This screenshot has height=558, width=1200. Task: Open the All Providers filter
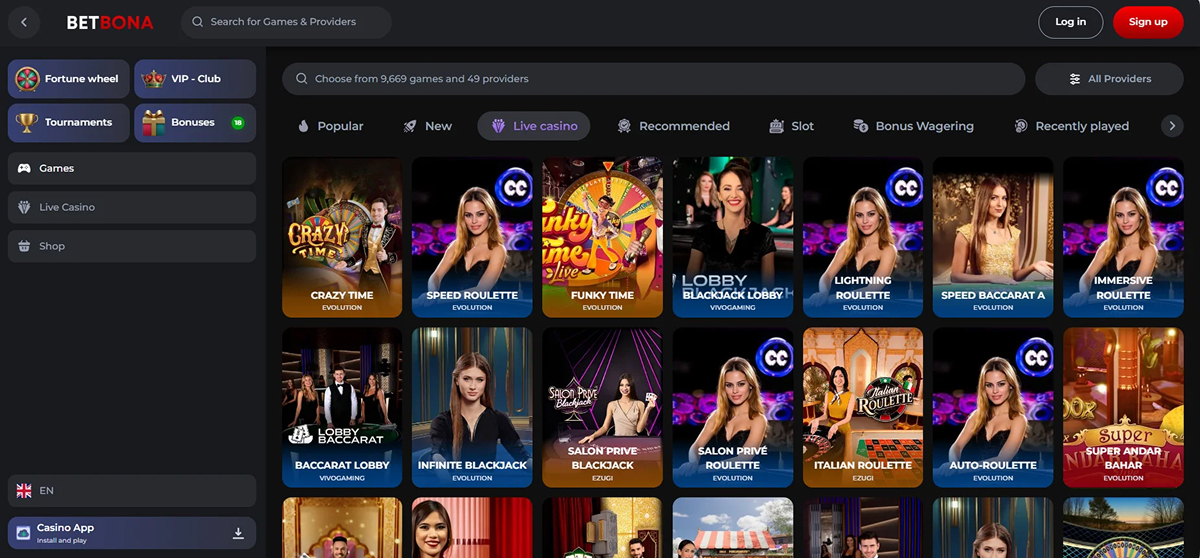click(1110, 79)
